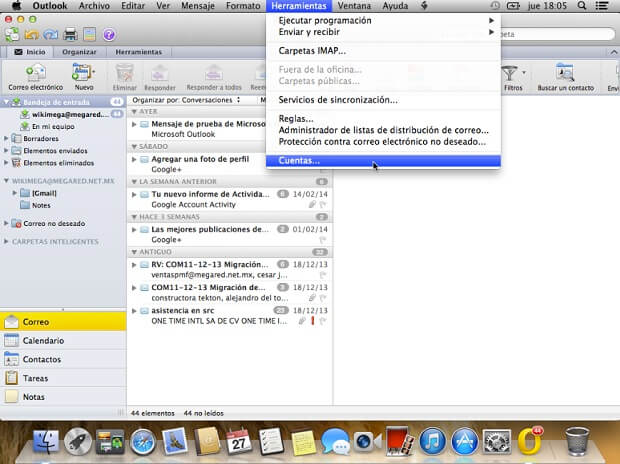Open Finder from the Dock
The height and width of the screenshot is (464, 620).
(46, 441)
